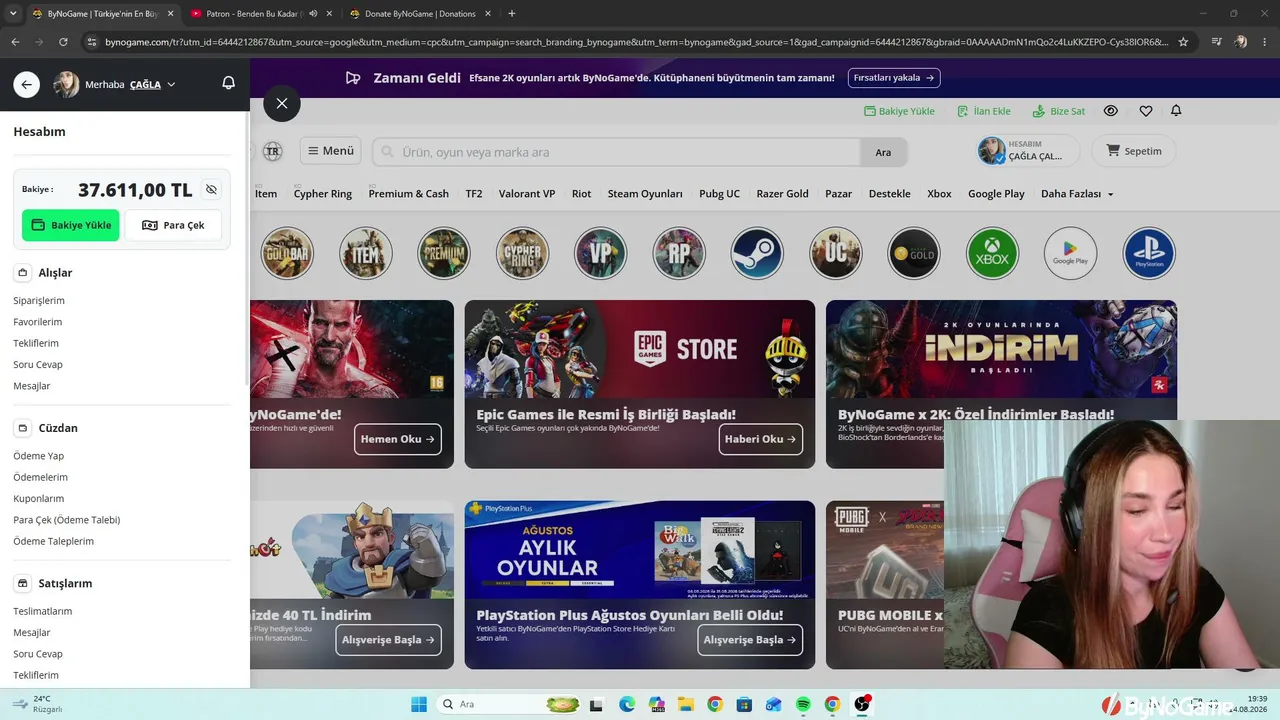Open favorites heart icon in top bar
Viewport: 1280px width, 720px height.
point(1146,111)
